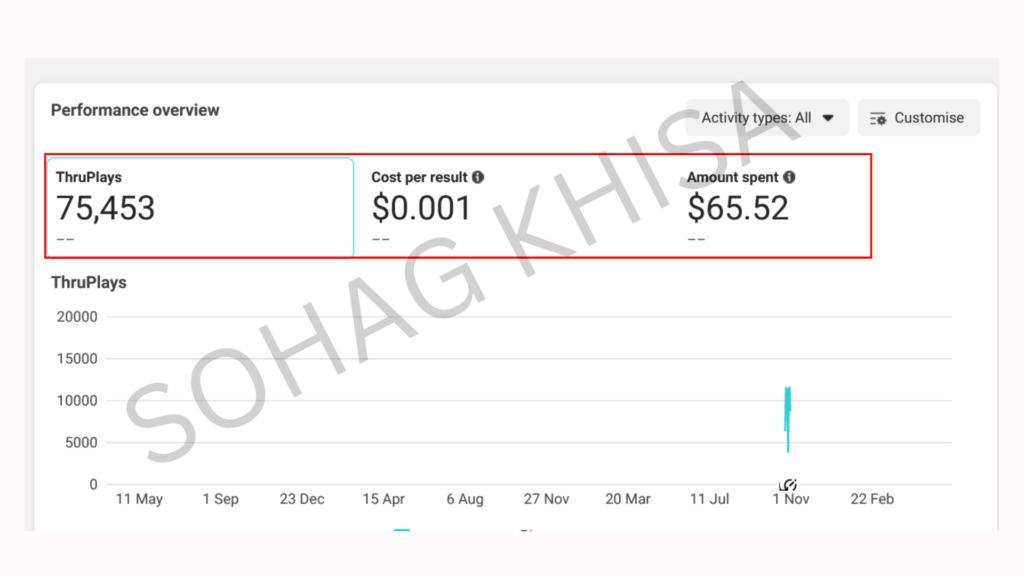Click the 20000 y-axis value label
The image size is (1024, 576).
point(77,317)
